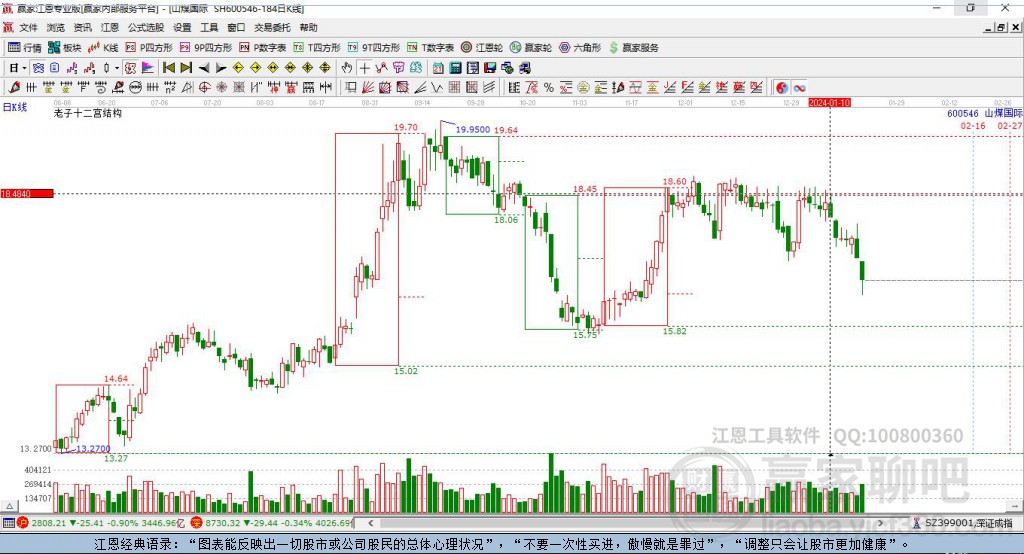Viewport: 1024px width, 554px height.
Task: Click the grid icon in the status bar
Action: point(8,523)
